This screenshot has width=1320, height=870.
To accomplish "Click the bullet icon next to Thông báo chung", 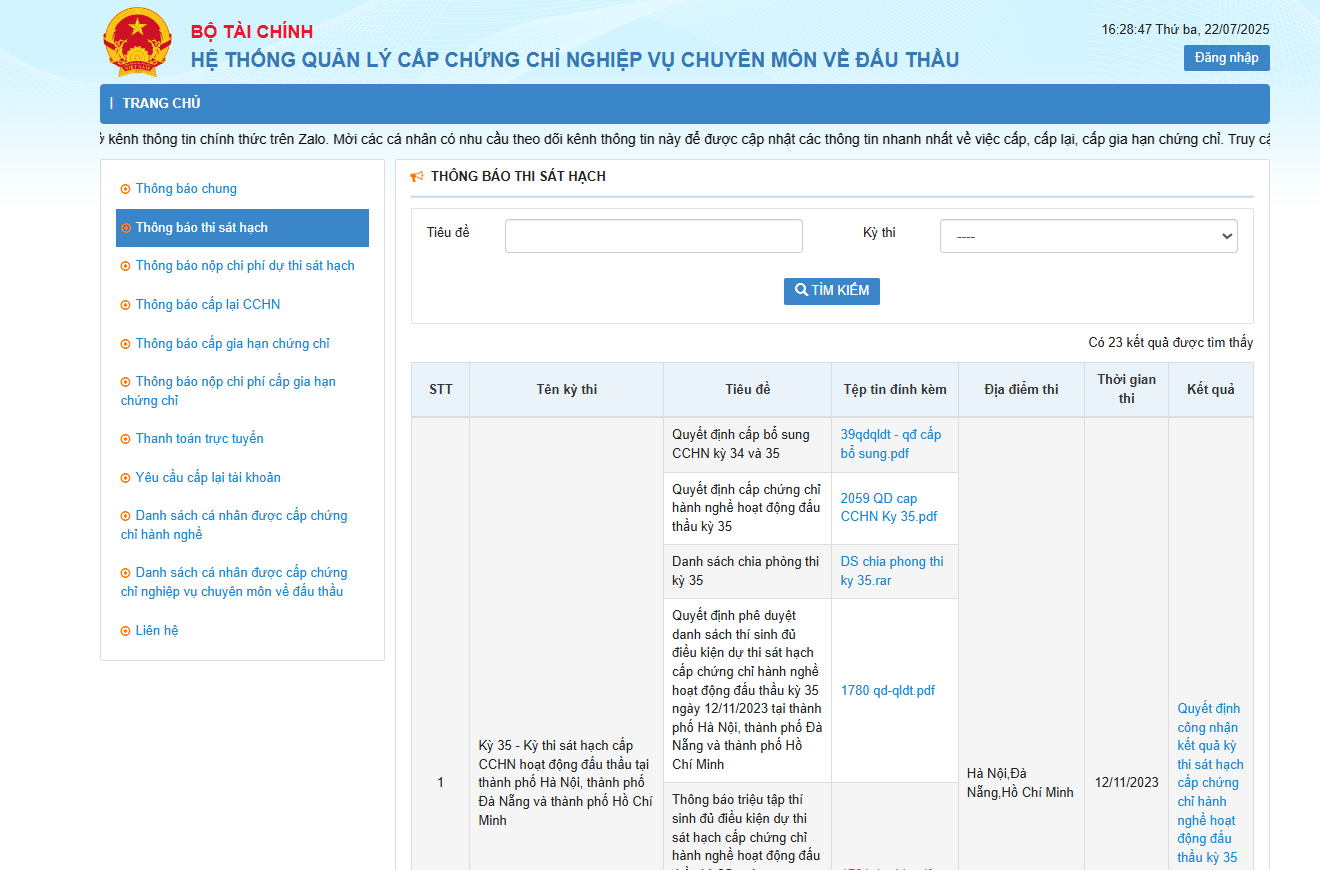I will click(x=125, y=189).
